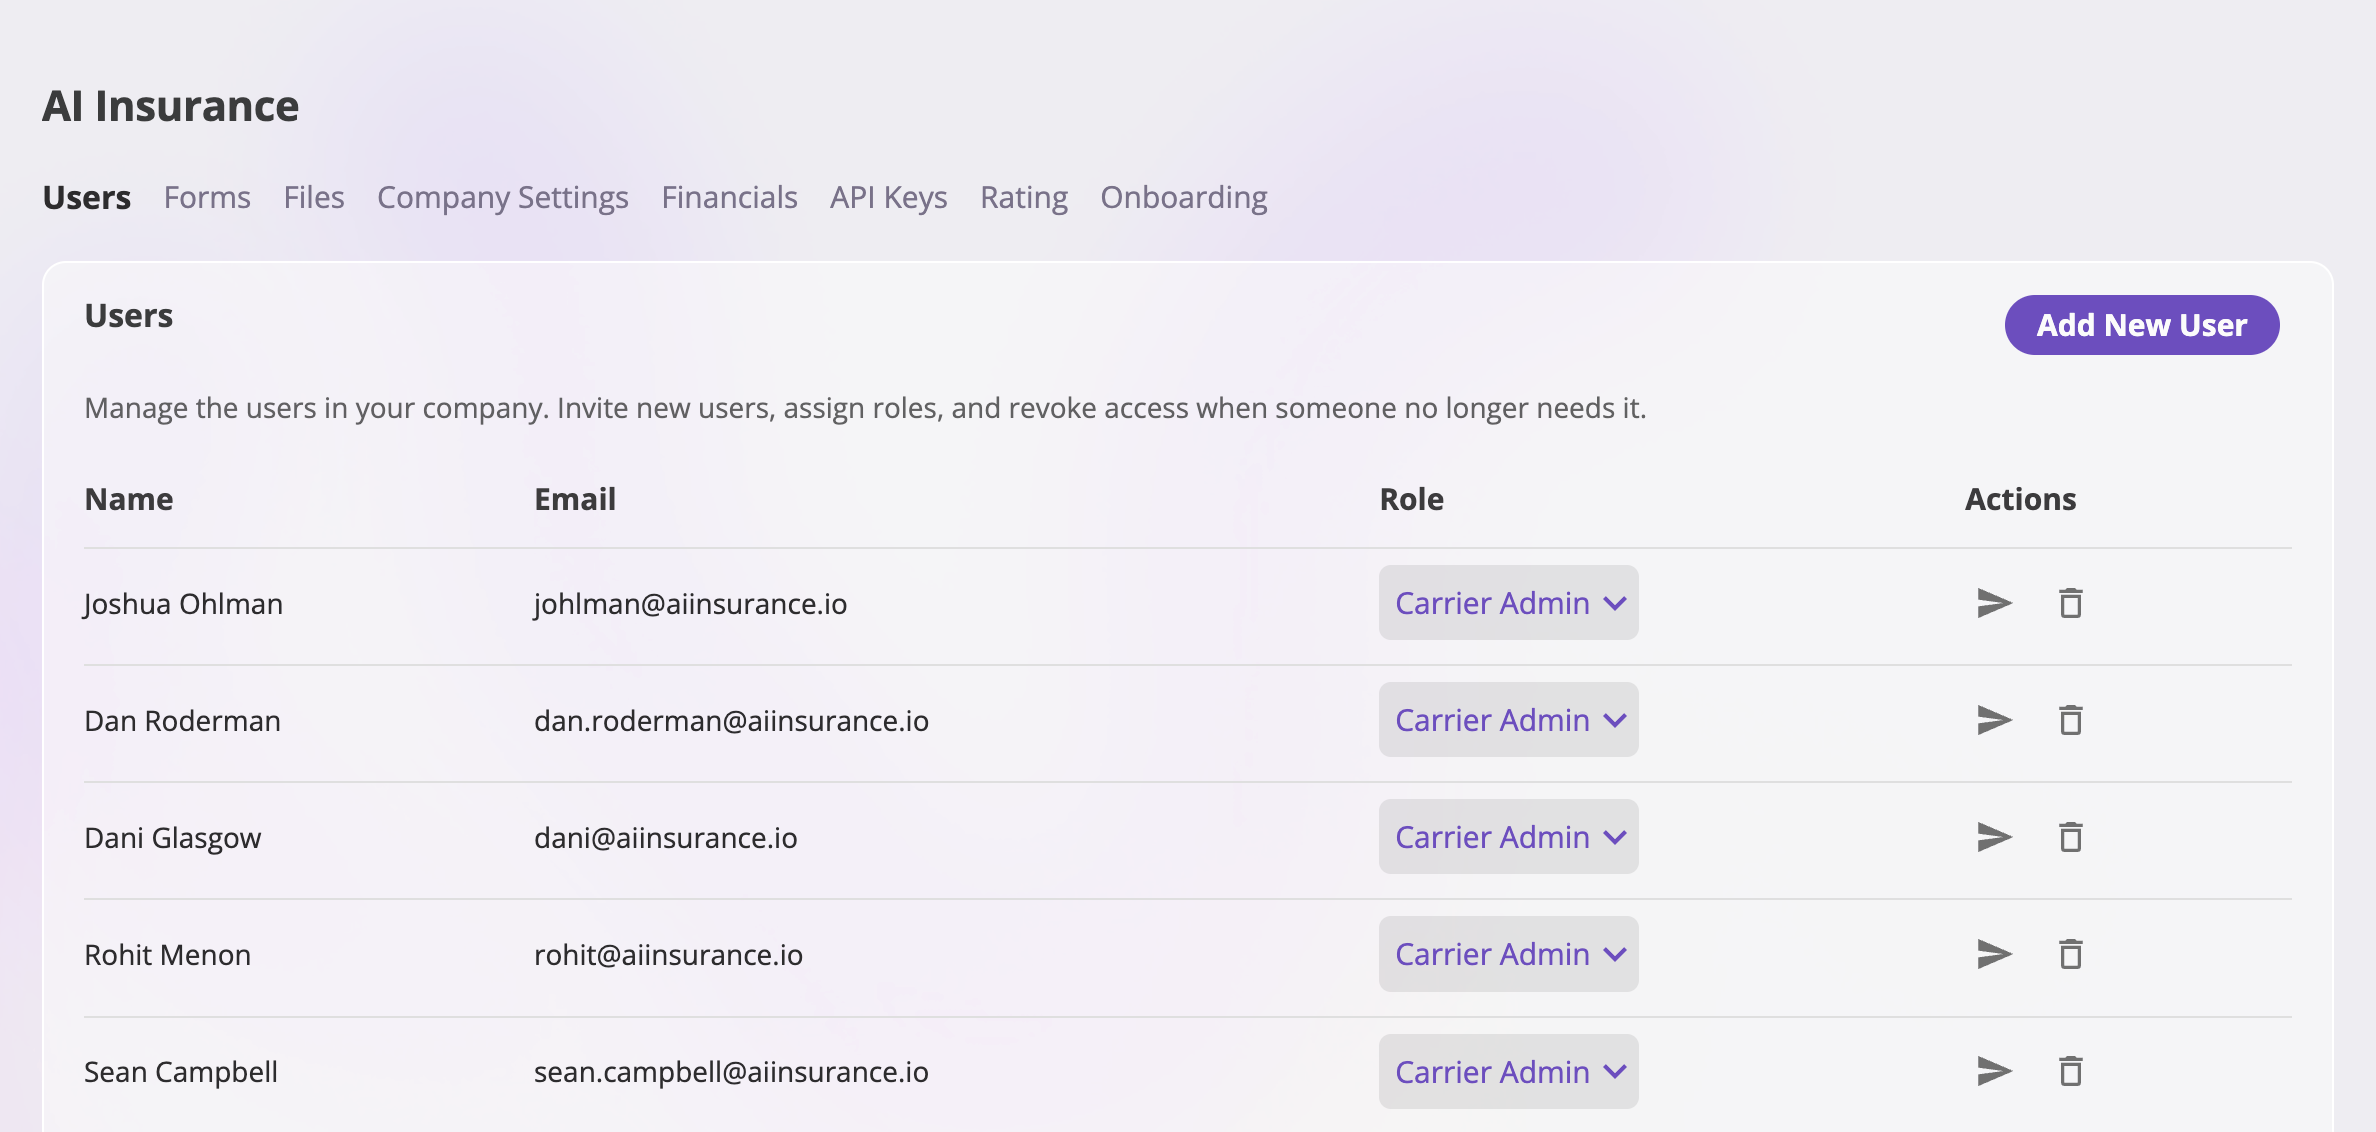
Task: Open the API Keys tab
Action: tap(889, 198)
